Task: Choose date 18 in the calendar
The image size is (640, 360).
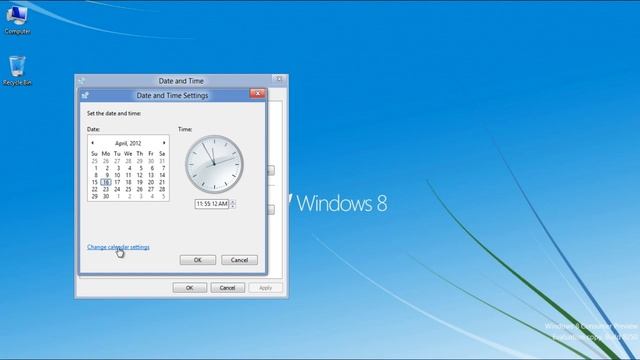Action: pyautogui.click(x=128, y=182)
